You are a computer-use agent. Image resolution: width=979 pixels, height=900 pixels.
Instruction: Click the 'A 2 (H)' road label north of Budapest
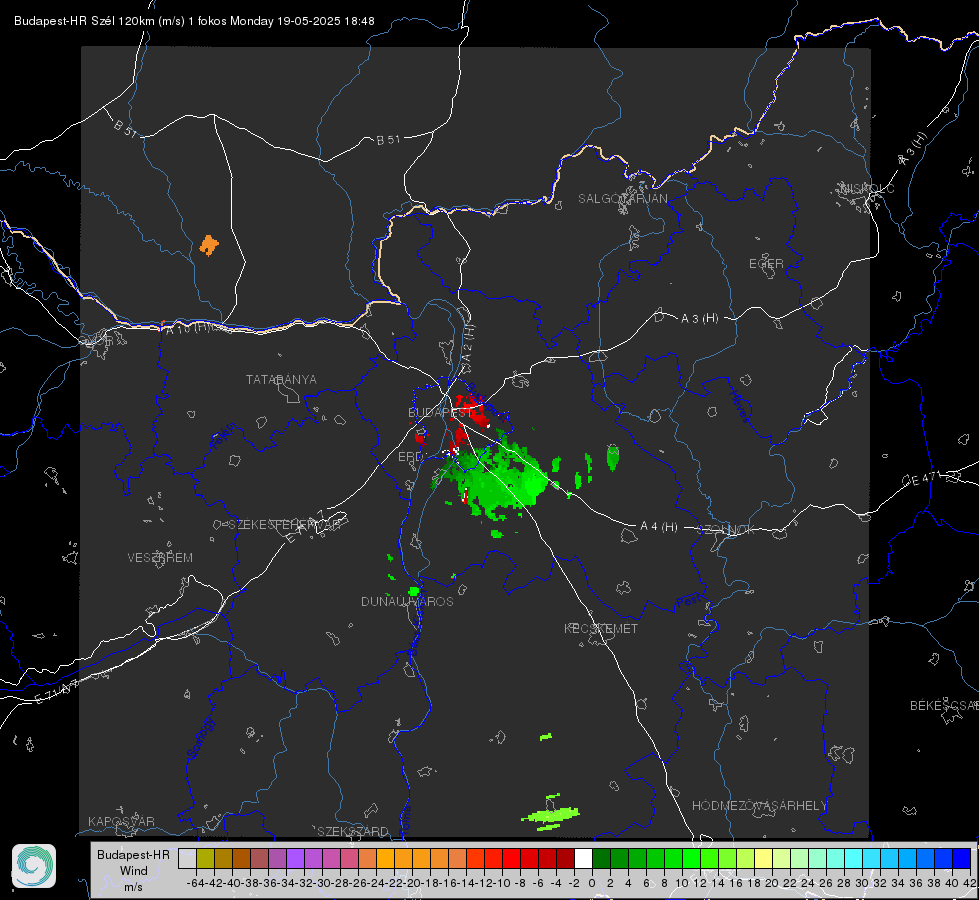click(468, 342)
